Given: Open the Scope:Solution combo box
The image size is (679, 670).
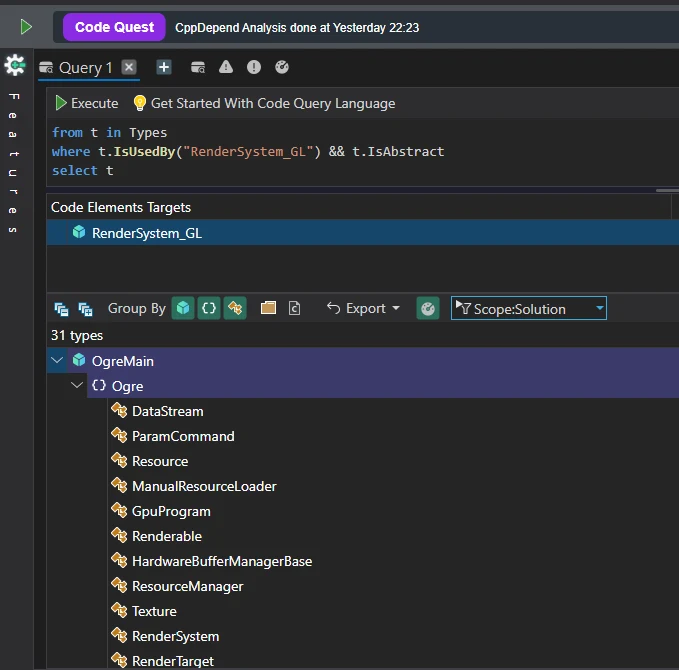Looking at the screenshot, I should (x=529, y=308).
